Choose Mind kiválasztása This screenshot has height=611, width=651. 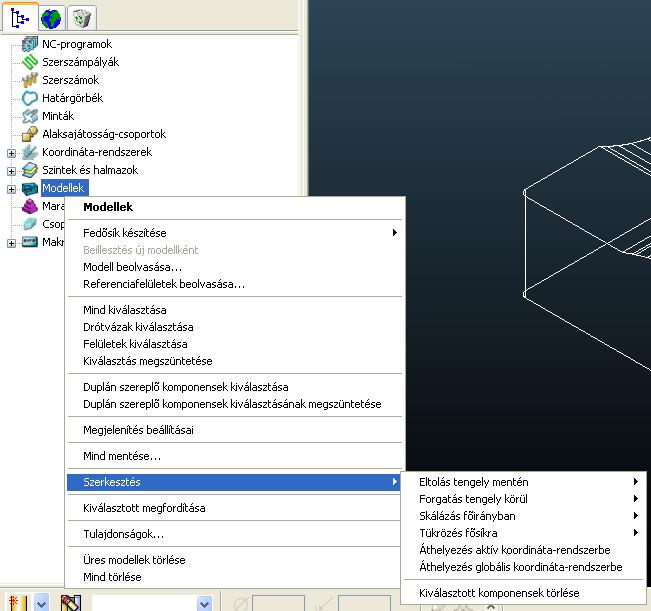point(235,310)
